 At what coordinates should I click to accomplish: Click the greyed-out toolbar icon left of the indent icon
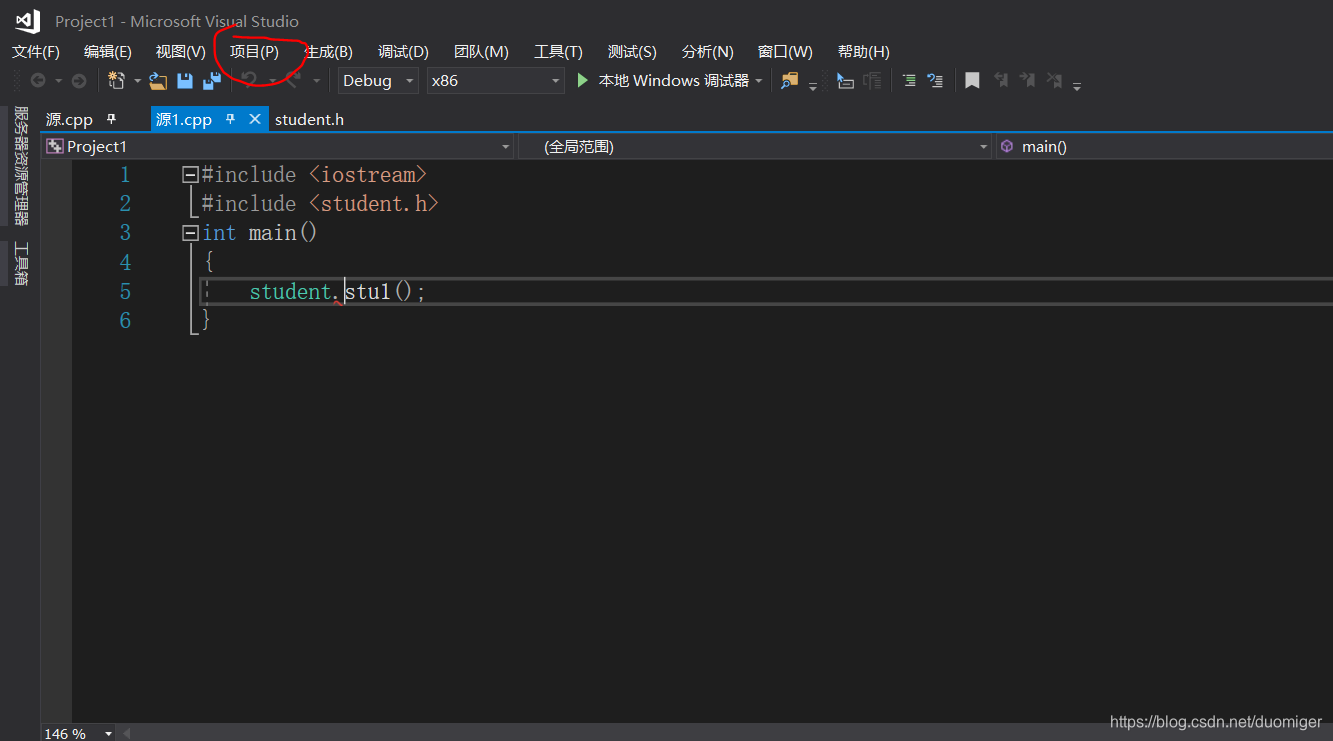coord(873,81)
